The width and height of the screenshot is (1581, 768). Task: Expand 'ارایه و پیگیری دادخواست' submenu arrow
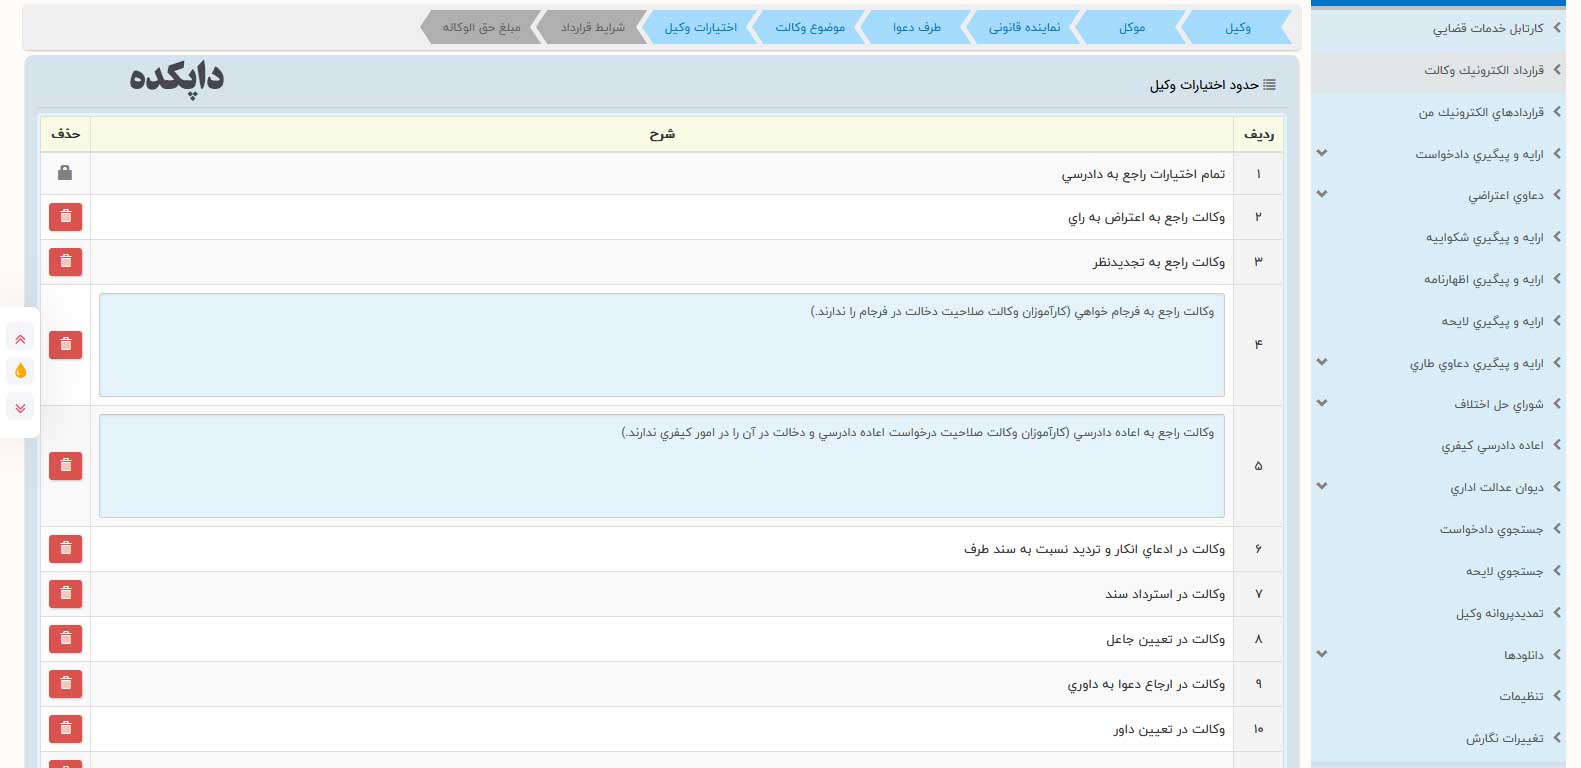point(1322,153)
